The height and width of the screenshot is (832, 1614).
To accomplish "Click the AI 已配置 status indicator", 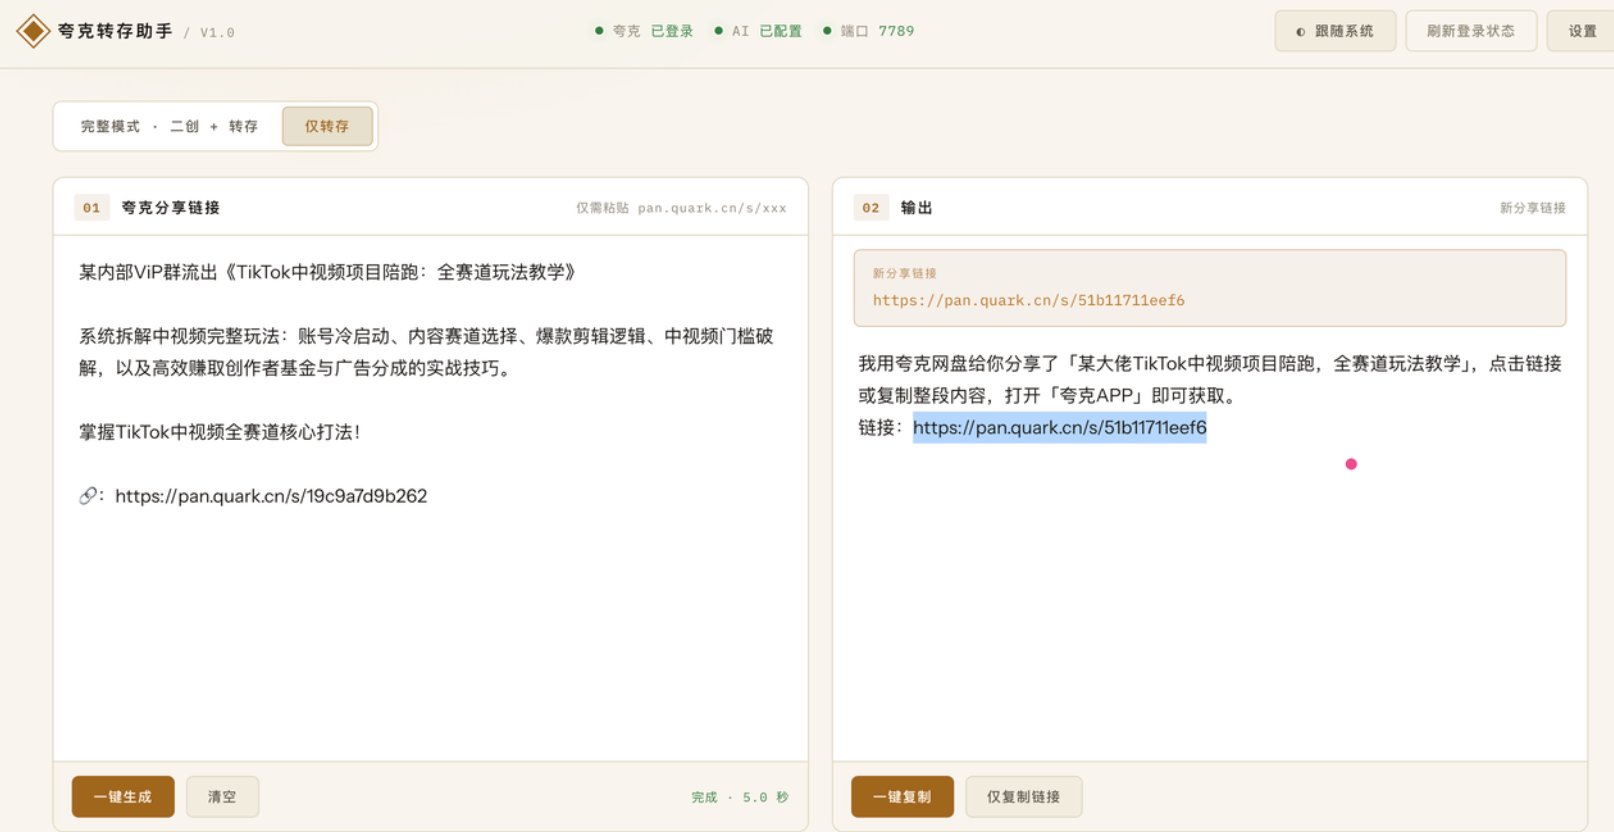I will [758, 31].
